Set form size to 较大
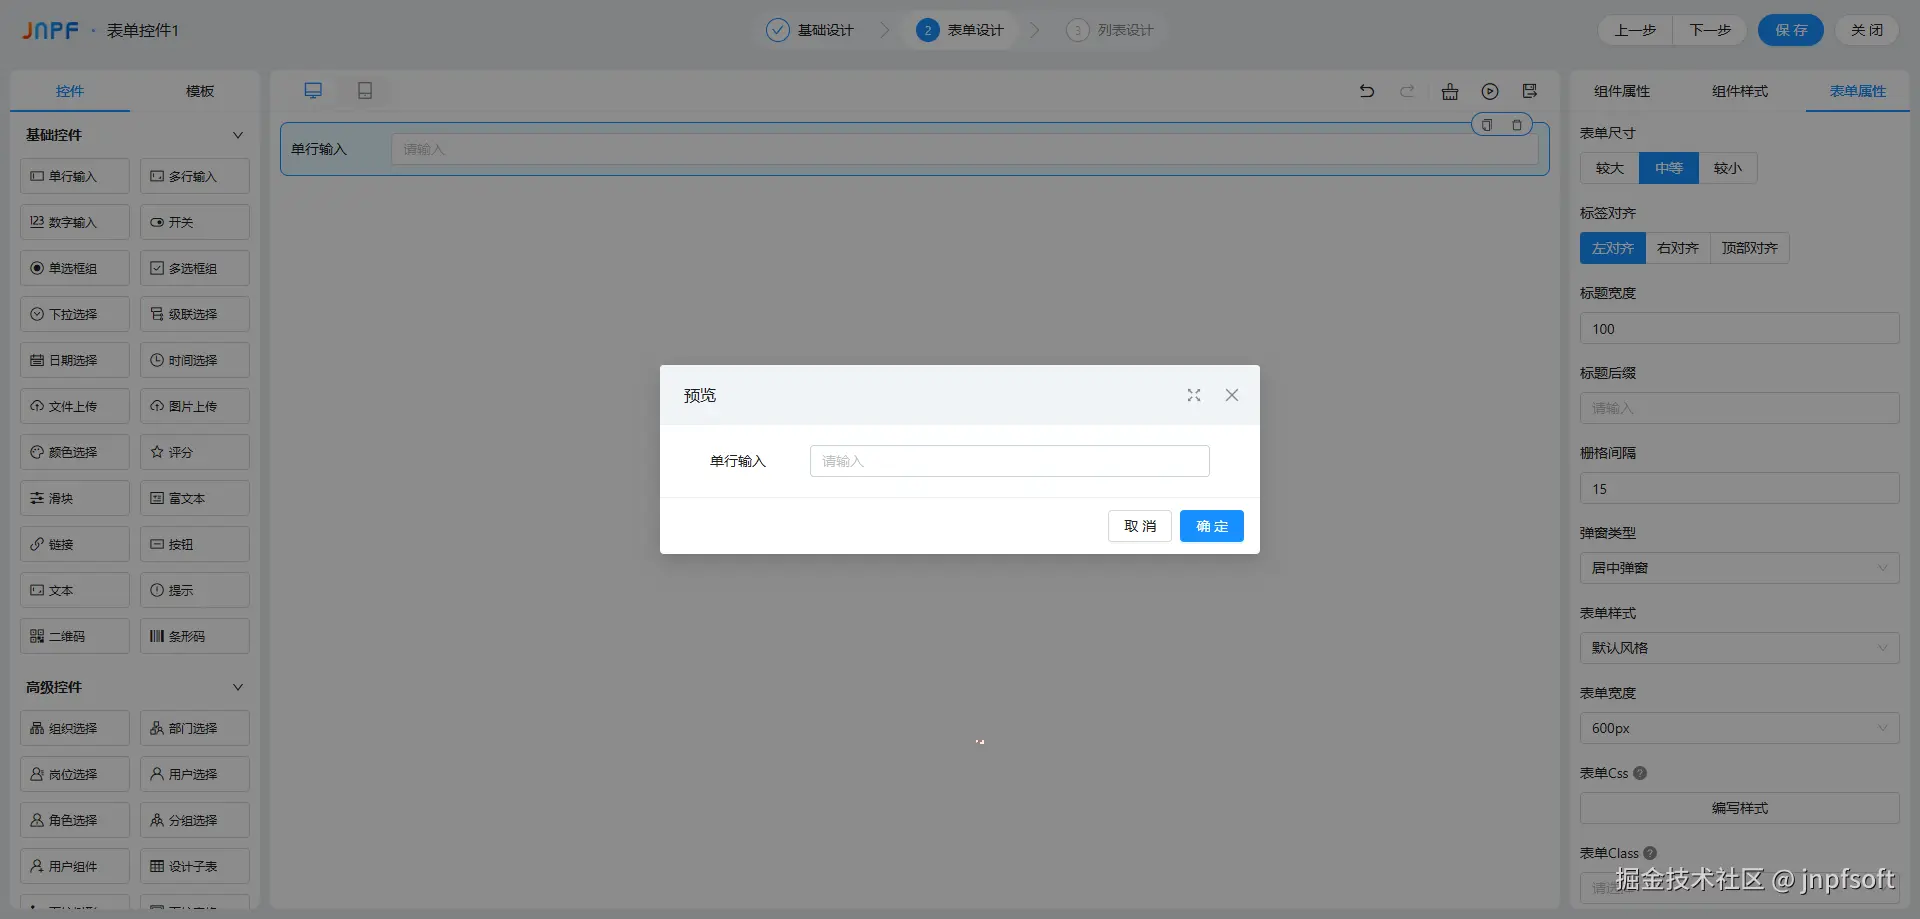The image size is (1920, 919). coord(1609,168)
